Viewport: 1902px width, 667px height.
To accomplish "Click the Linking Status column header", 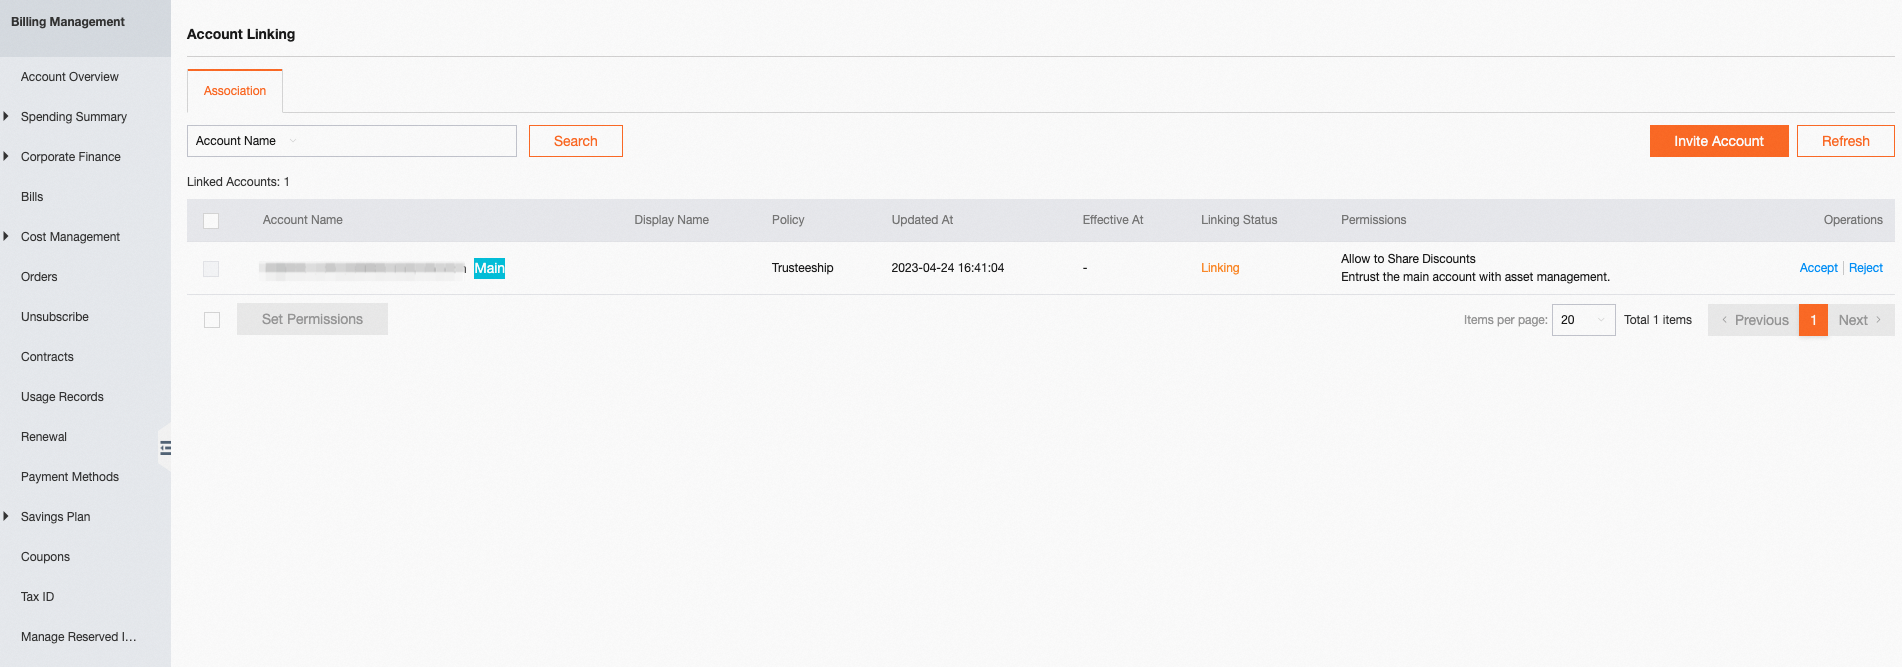I will pyautogui.click(x=1239, y=220).
